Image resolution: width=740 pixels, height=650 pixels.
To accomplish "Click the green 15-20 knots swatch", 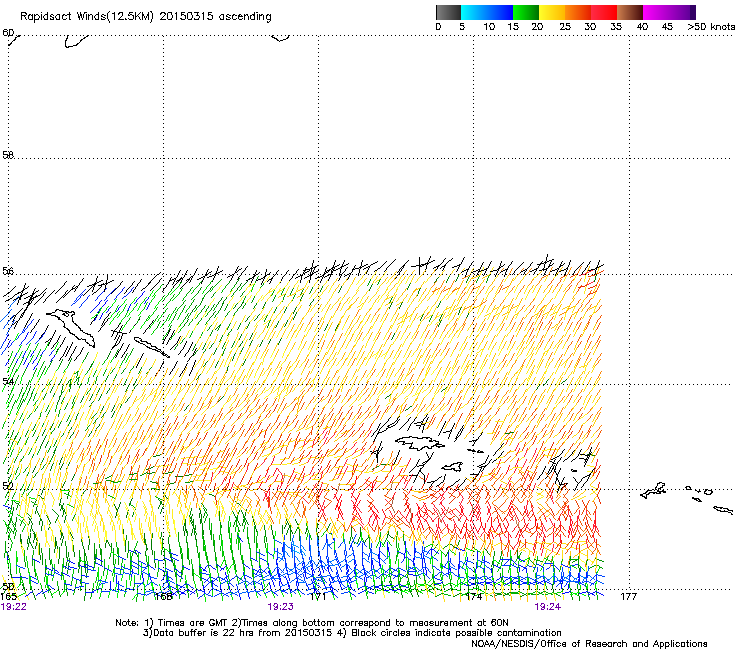I will click(526, 12).
